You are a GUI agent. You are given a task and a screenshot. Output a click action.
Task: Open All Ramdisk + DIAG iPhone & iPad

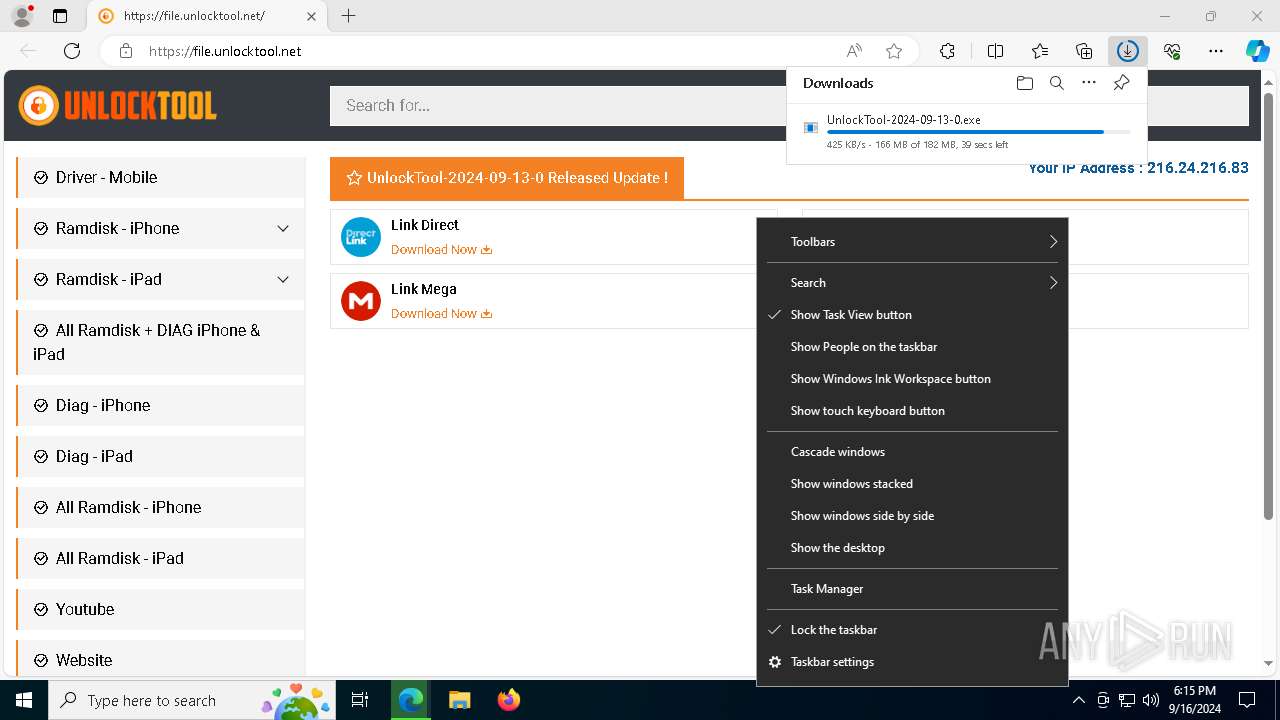(160, 342)
